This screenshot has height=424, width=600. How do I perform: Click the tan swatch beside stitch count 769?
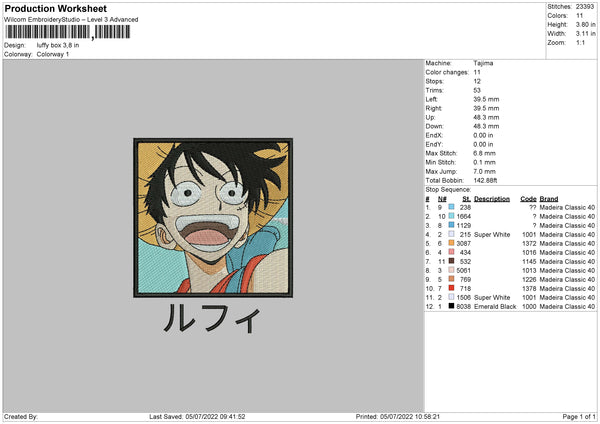click(452, 279)
